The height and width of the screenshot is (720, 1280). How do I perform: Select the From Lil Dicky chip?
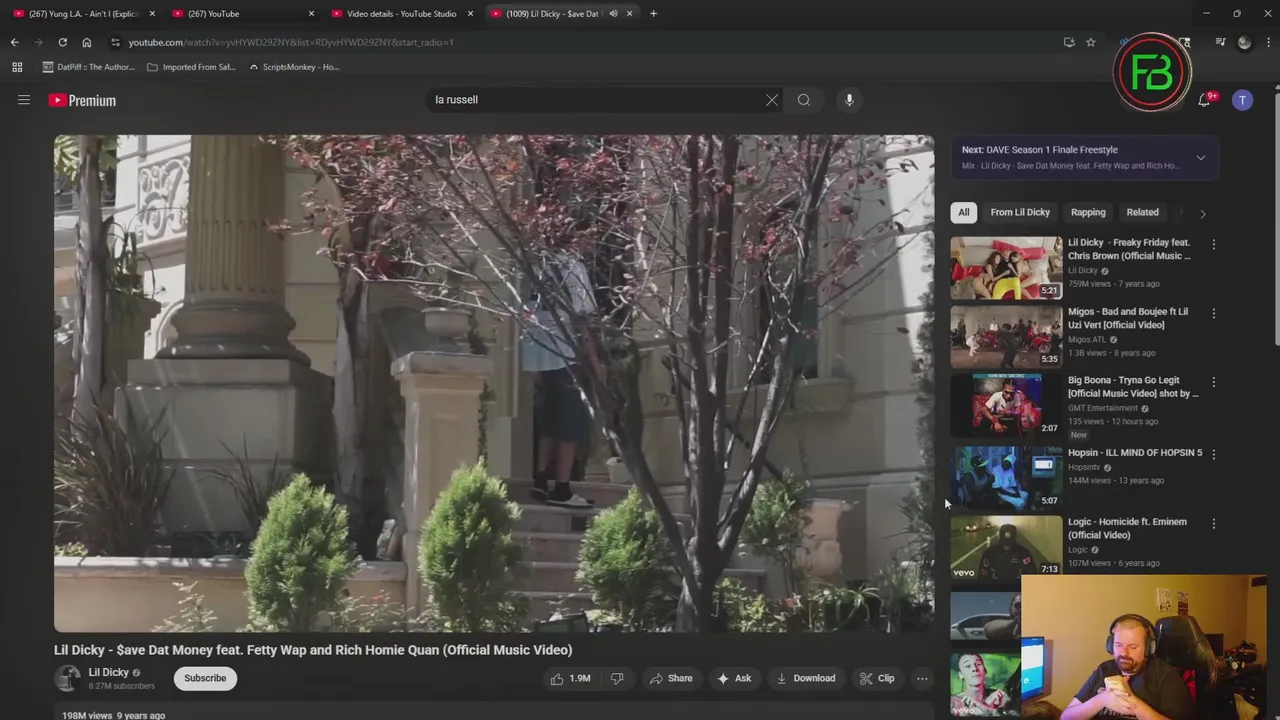click(1020, 212)
